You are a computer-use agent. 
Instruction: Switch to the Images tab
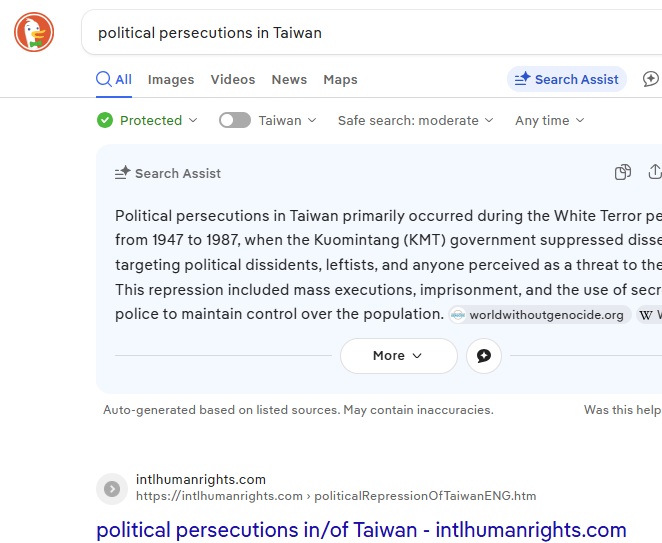click(171, 80)
